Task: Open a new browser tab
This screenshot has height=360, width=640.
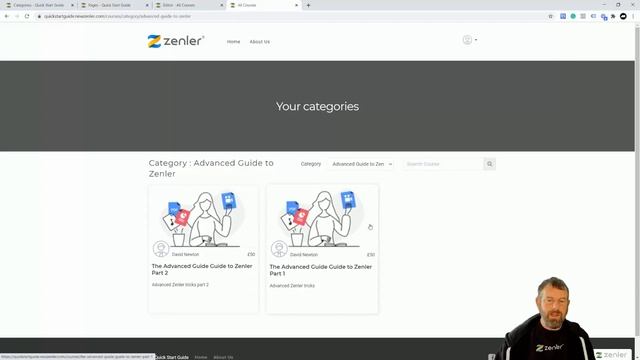Action: (308, 5)
